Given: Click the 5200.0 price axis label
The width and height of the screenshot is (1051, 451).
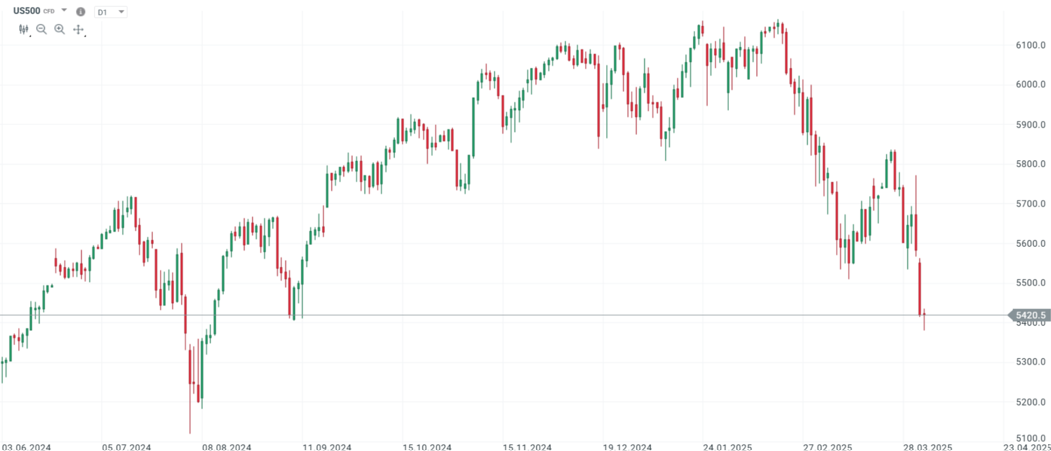Looking at the screenshot, I should coord(1031,402).
